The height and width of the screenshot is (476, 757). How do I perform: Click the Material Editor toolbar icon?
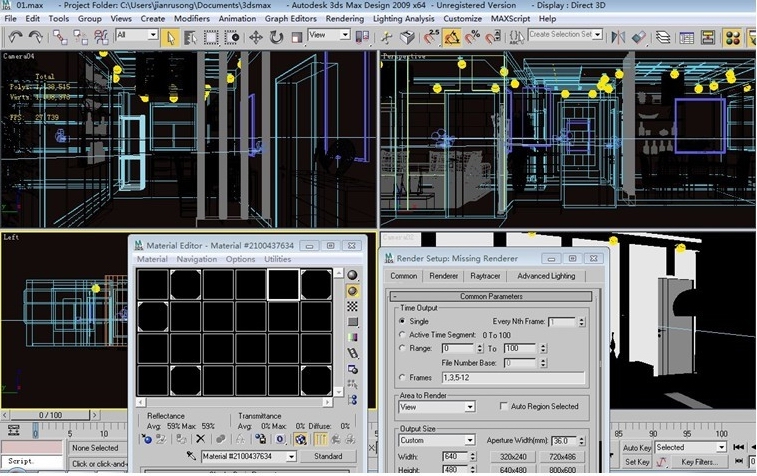pyautogui.click(x=732, y=37)
